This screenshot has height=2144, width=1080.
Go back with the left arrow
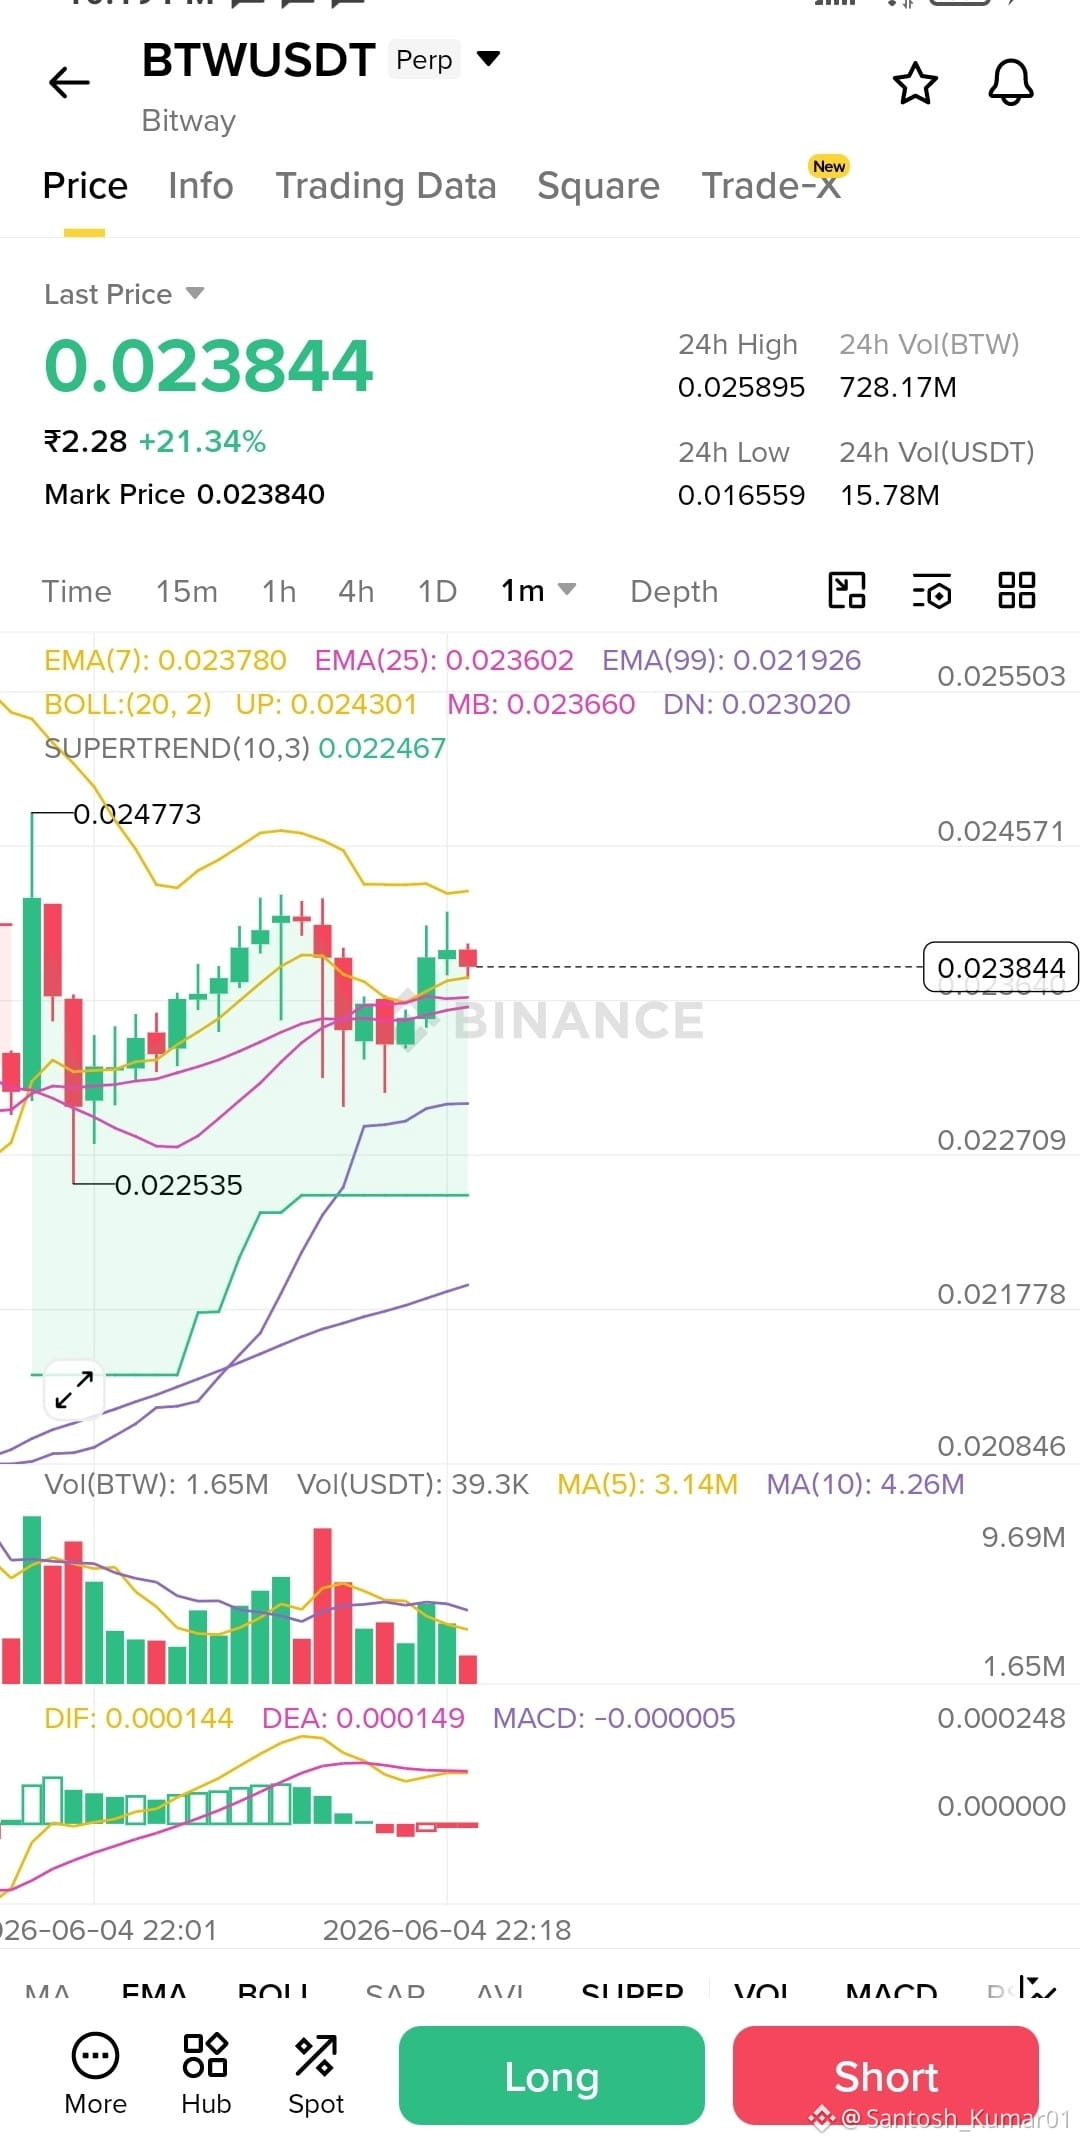click(69, 82)
